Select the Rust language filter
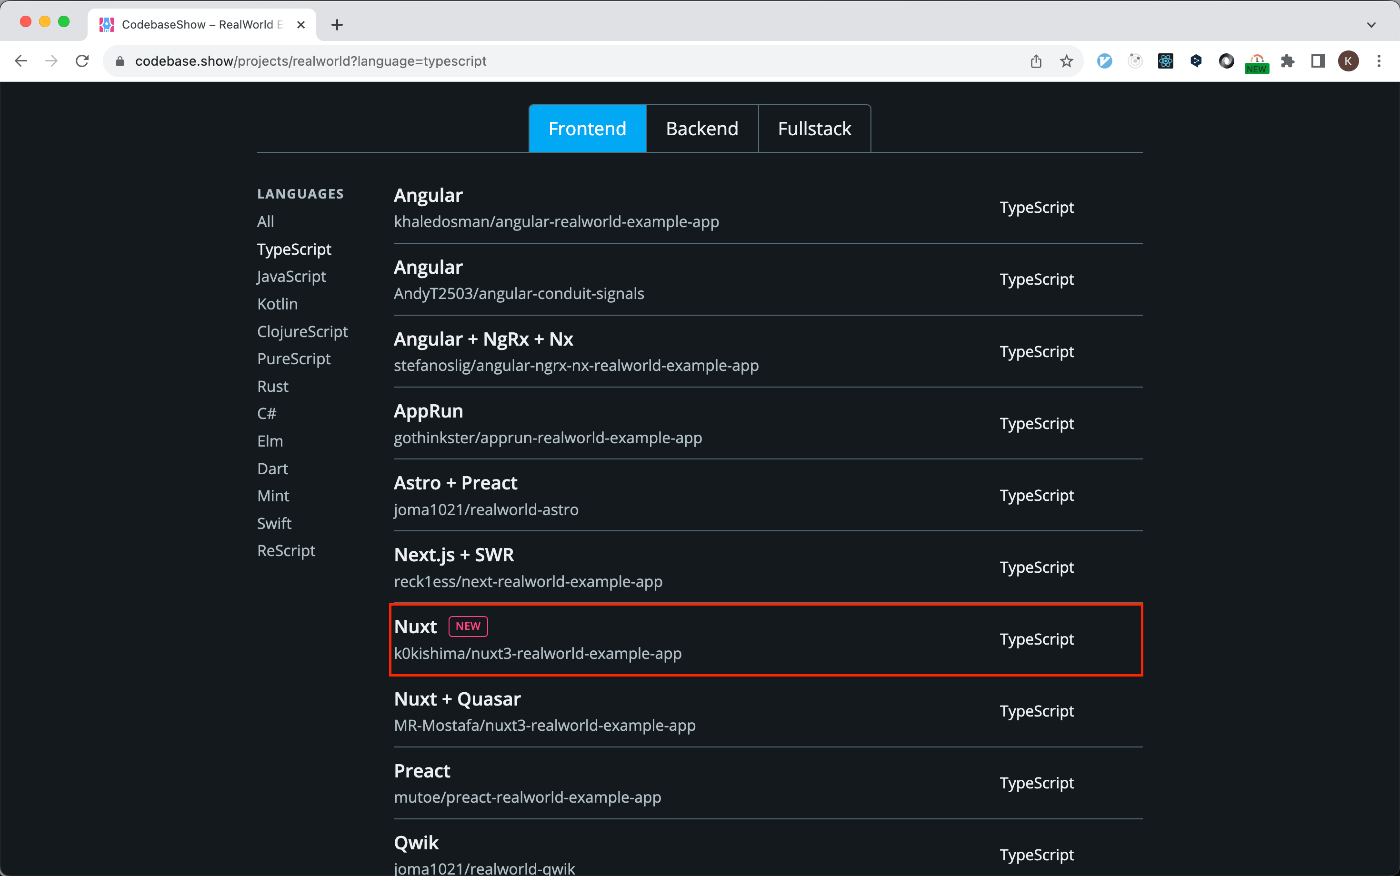This screenshot has width=1400, height=876. [273, 387]
